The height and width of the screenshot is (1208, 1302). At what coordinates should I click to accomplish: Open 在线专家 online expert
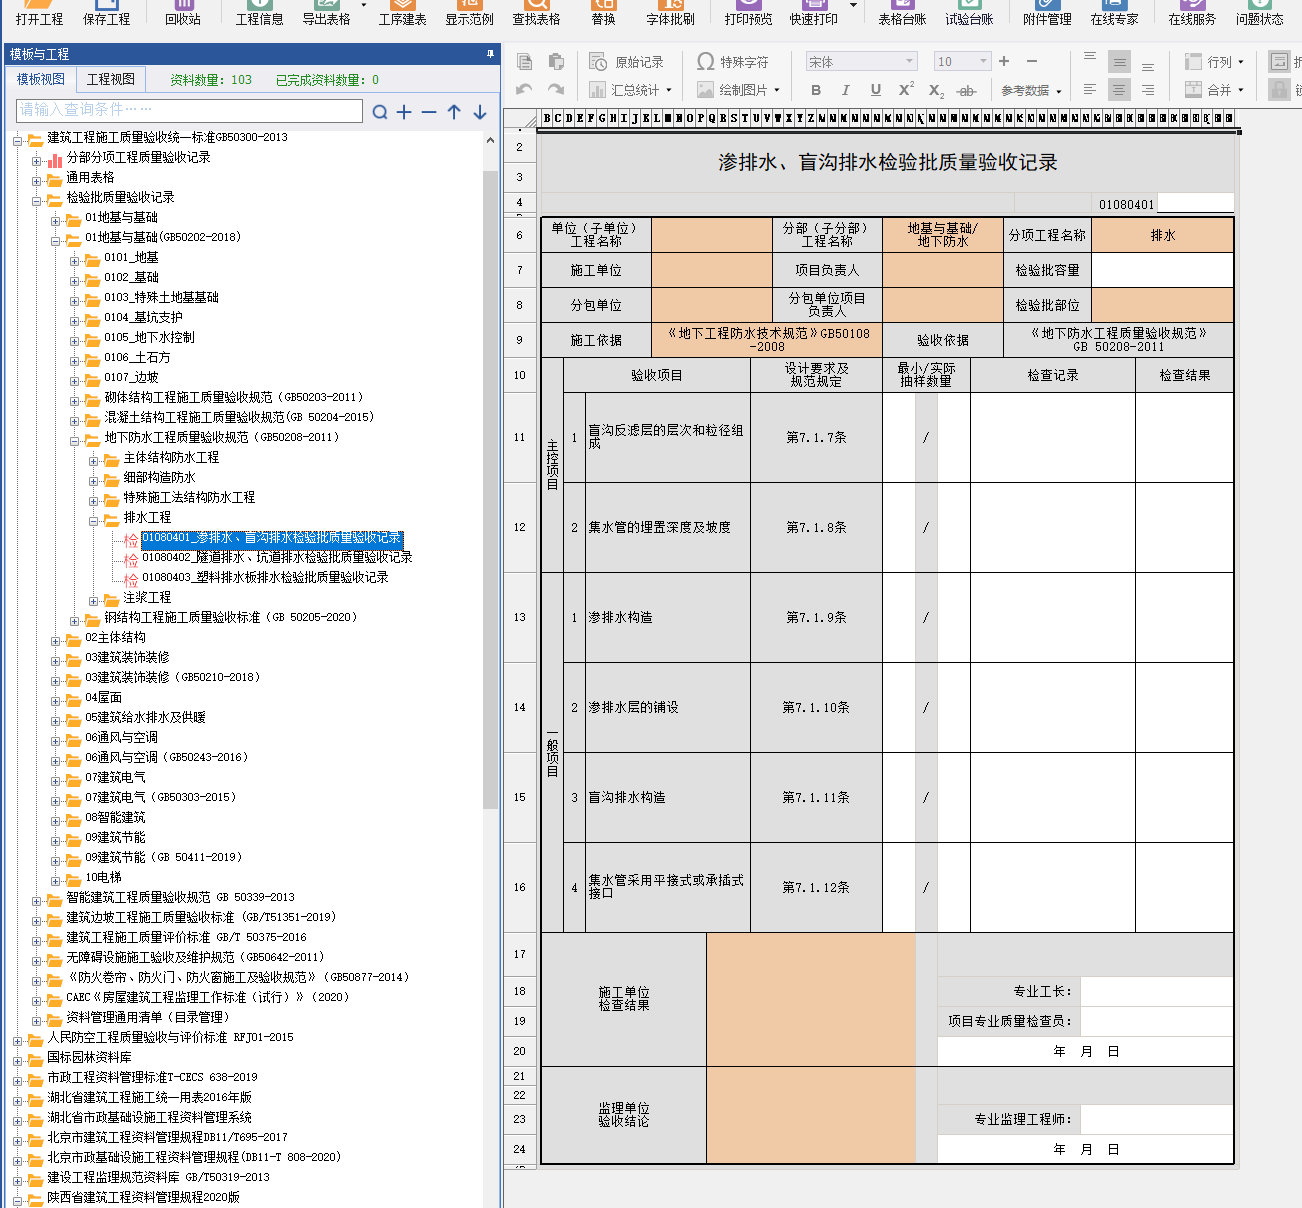click(1115, 13)
